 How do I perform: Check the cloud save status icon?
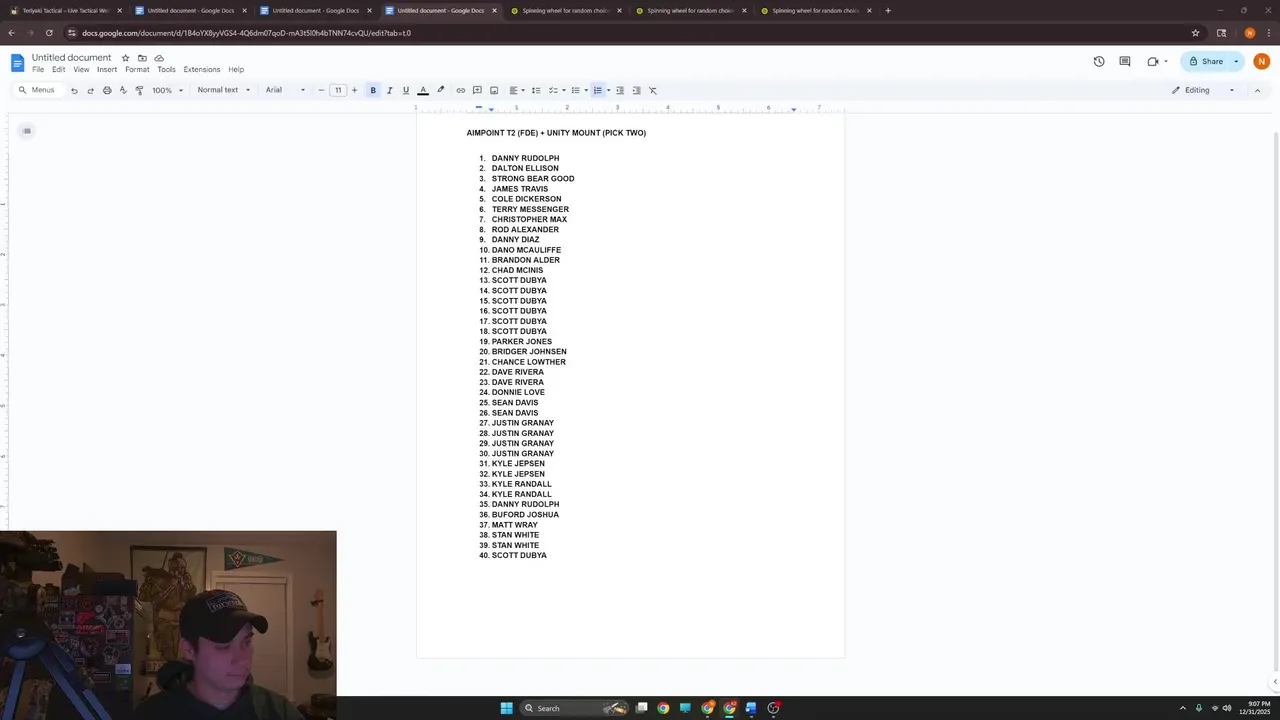point(159,58)
